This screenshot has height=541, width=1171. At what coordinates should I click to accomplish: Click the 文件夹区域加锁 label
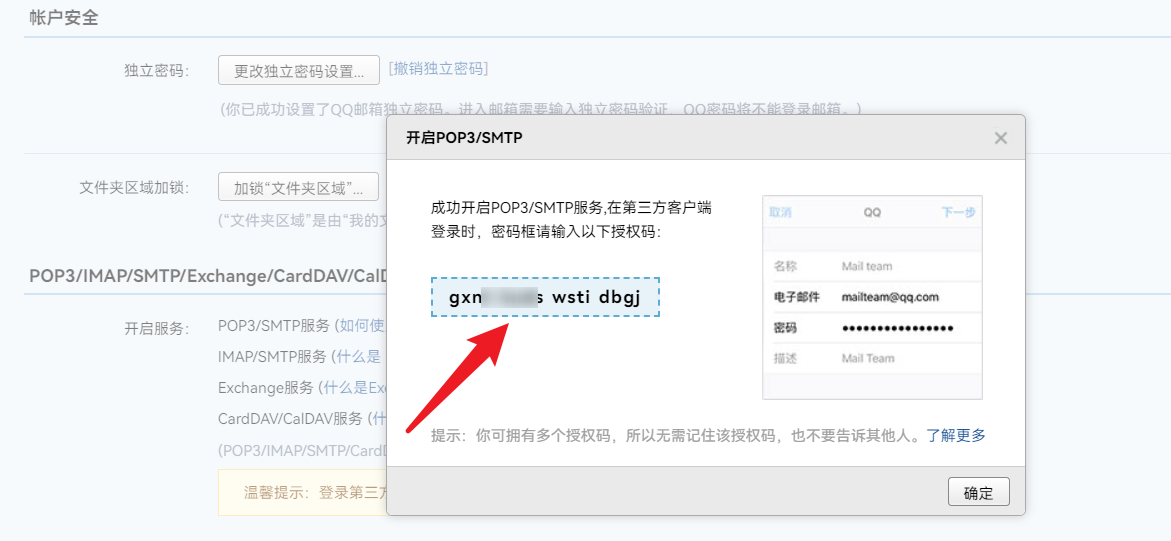[x=134, y=187]
